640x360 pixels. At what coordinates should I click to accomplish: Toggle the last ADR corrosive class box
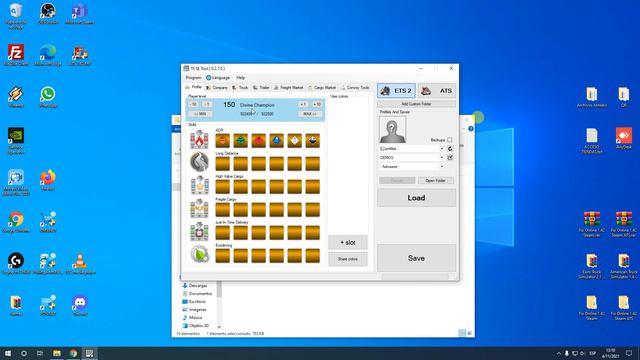click(x=313, y=140)
